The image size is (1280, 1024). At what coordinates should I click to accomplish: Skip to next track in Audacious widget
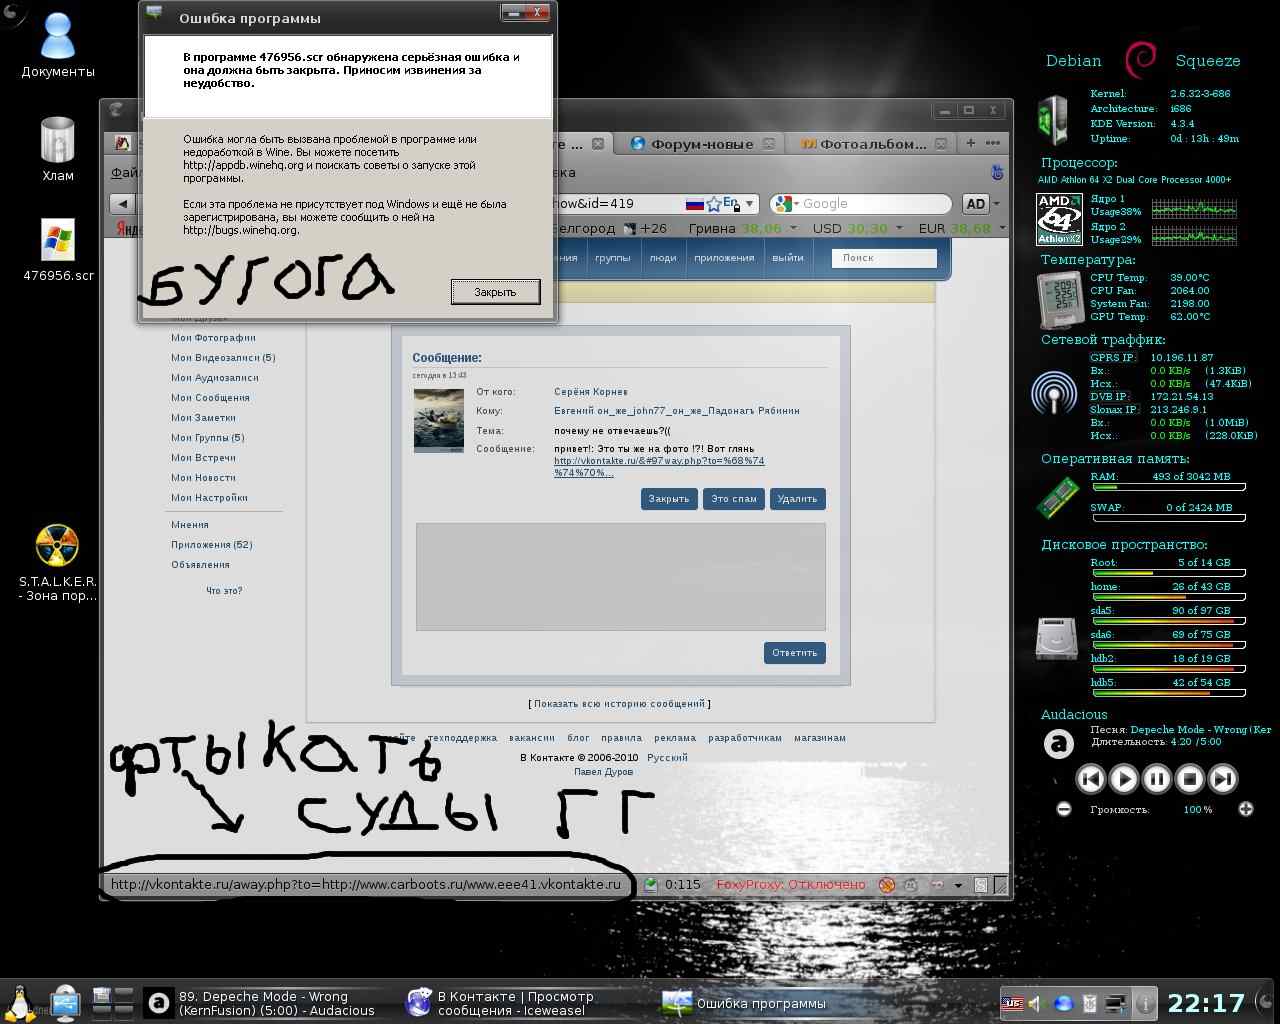point(1222,779)
